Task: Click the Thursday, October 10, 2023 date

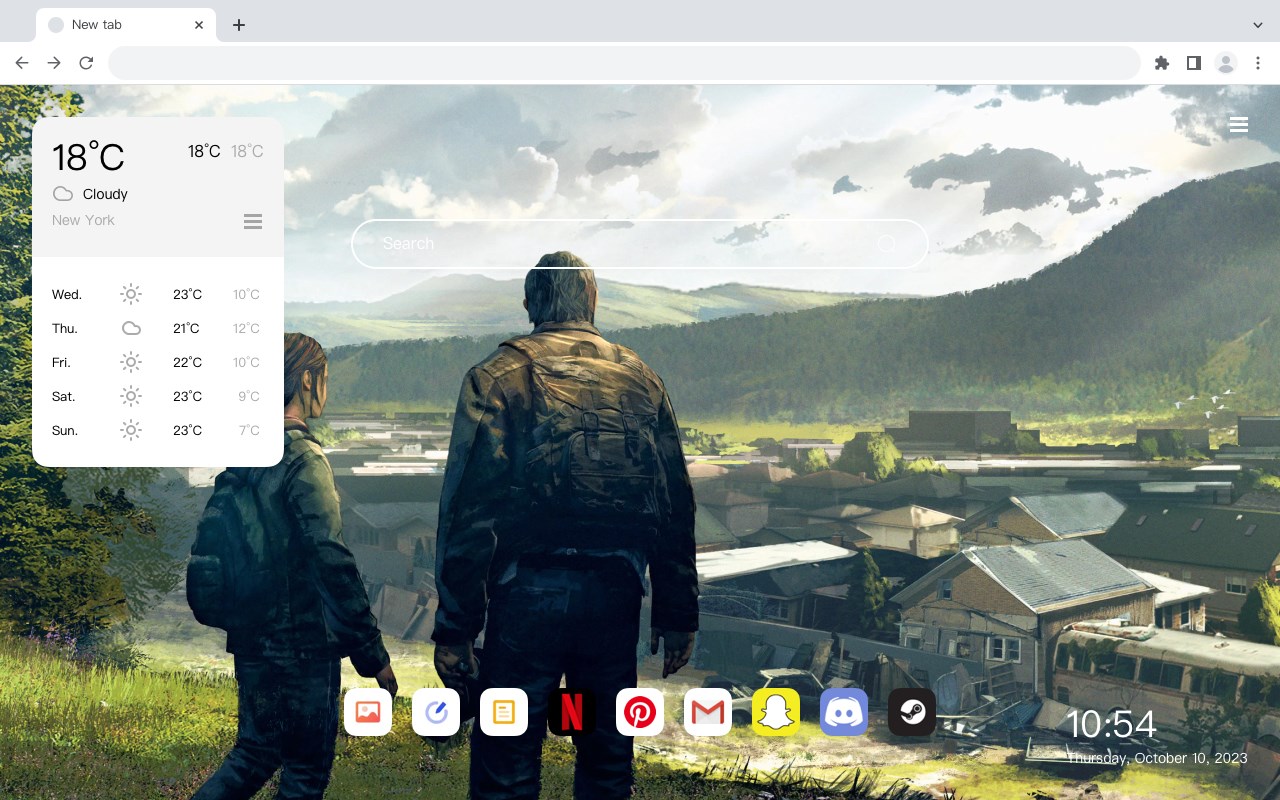Action: pyautogui.click(x=1157, y=758)
